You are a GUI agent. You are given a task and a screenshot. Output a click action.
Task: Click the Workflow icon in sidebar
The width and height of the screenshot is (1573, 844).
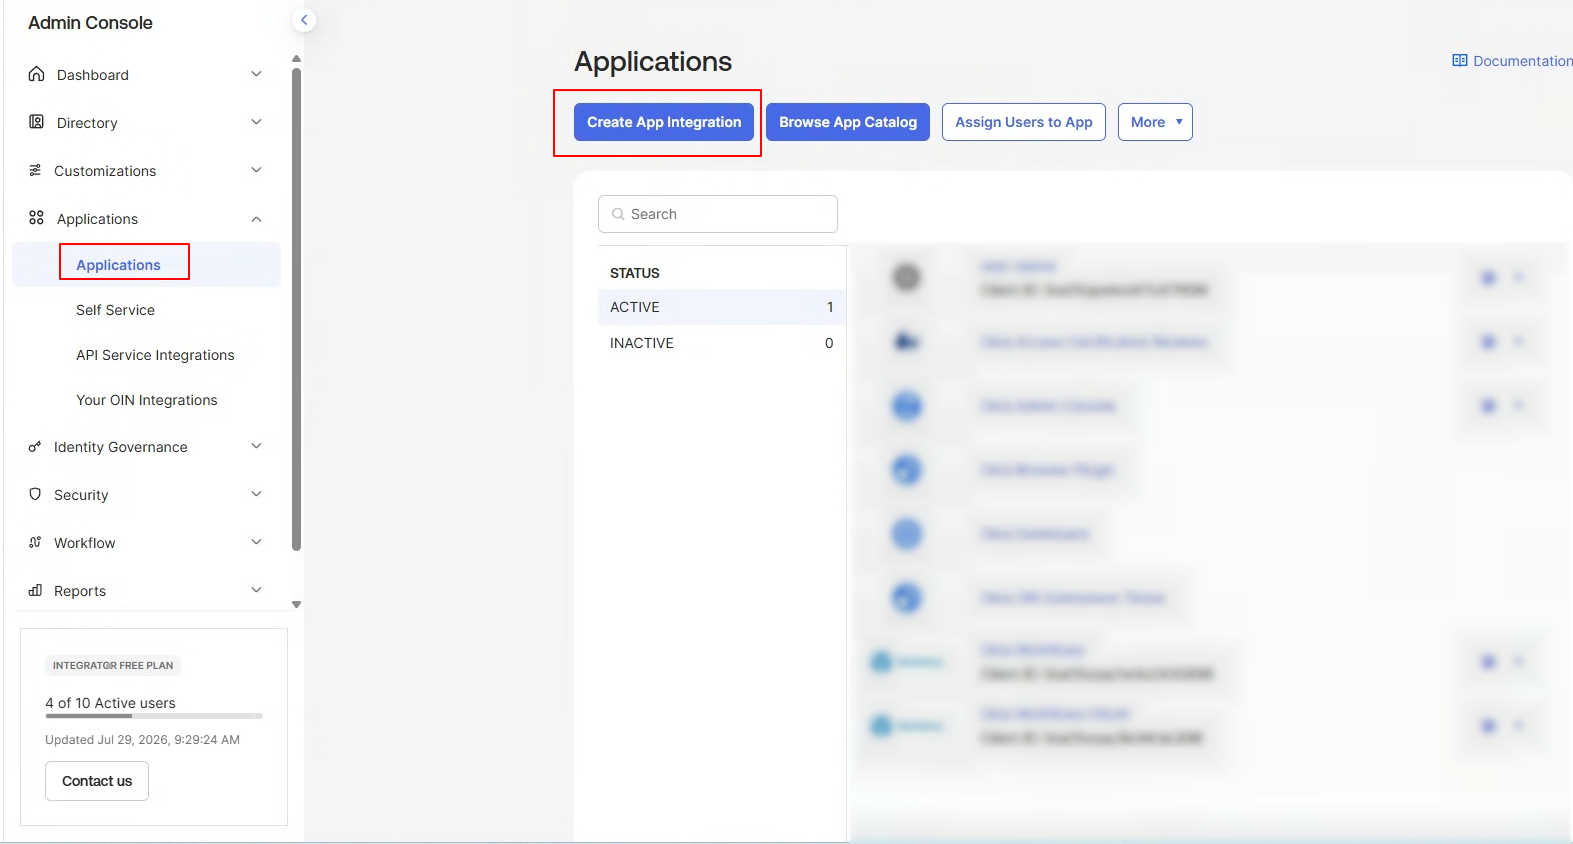point(35,542)
